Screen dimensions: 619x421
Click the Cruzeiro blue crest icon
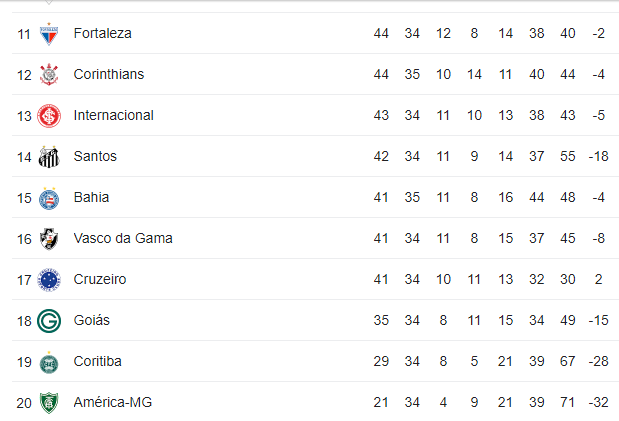coord(48,280)
